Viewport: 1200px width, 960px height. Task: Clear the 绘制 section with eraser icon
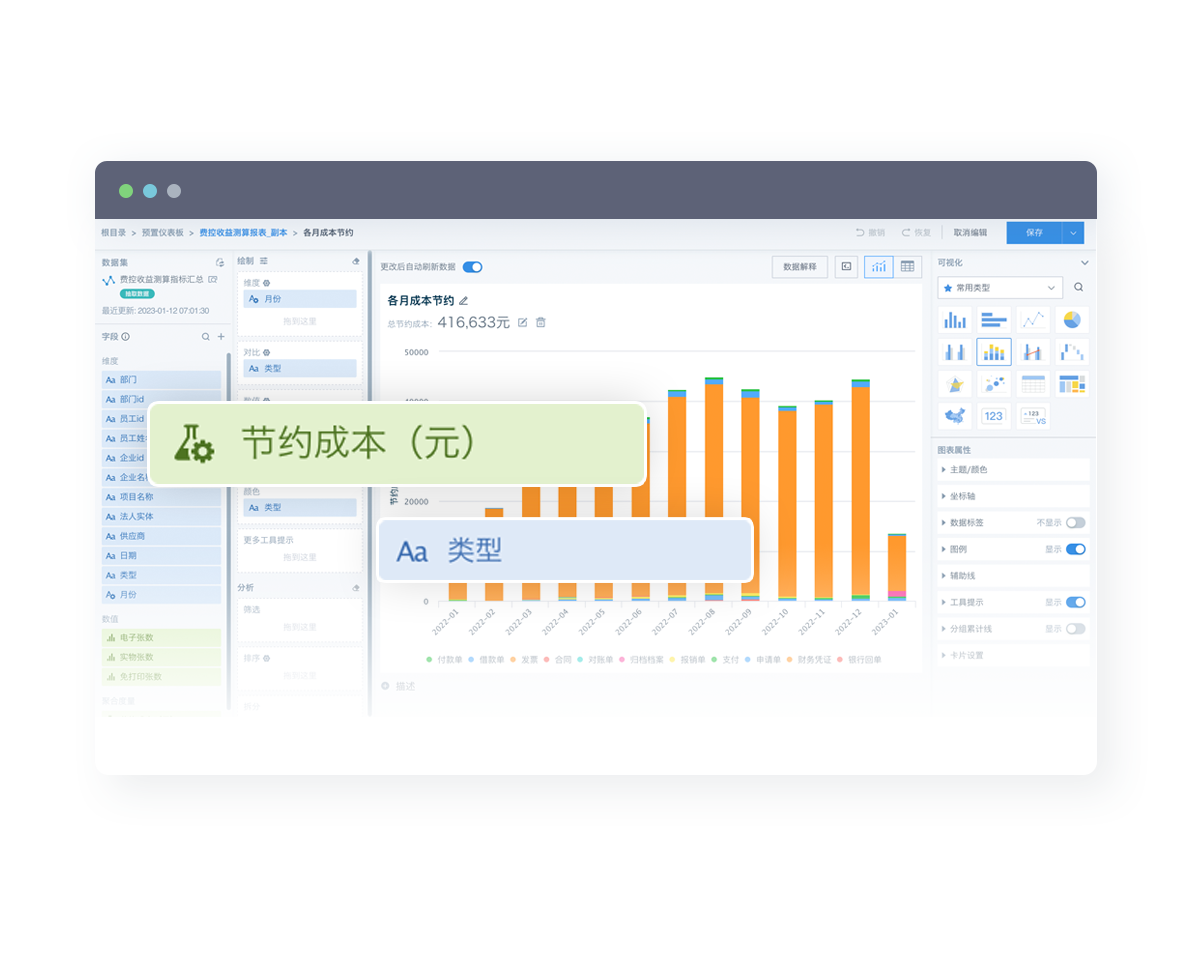(356, 261)
